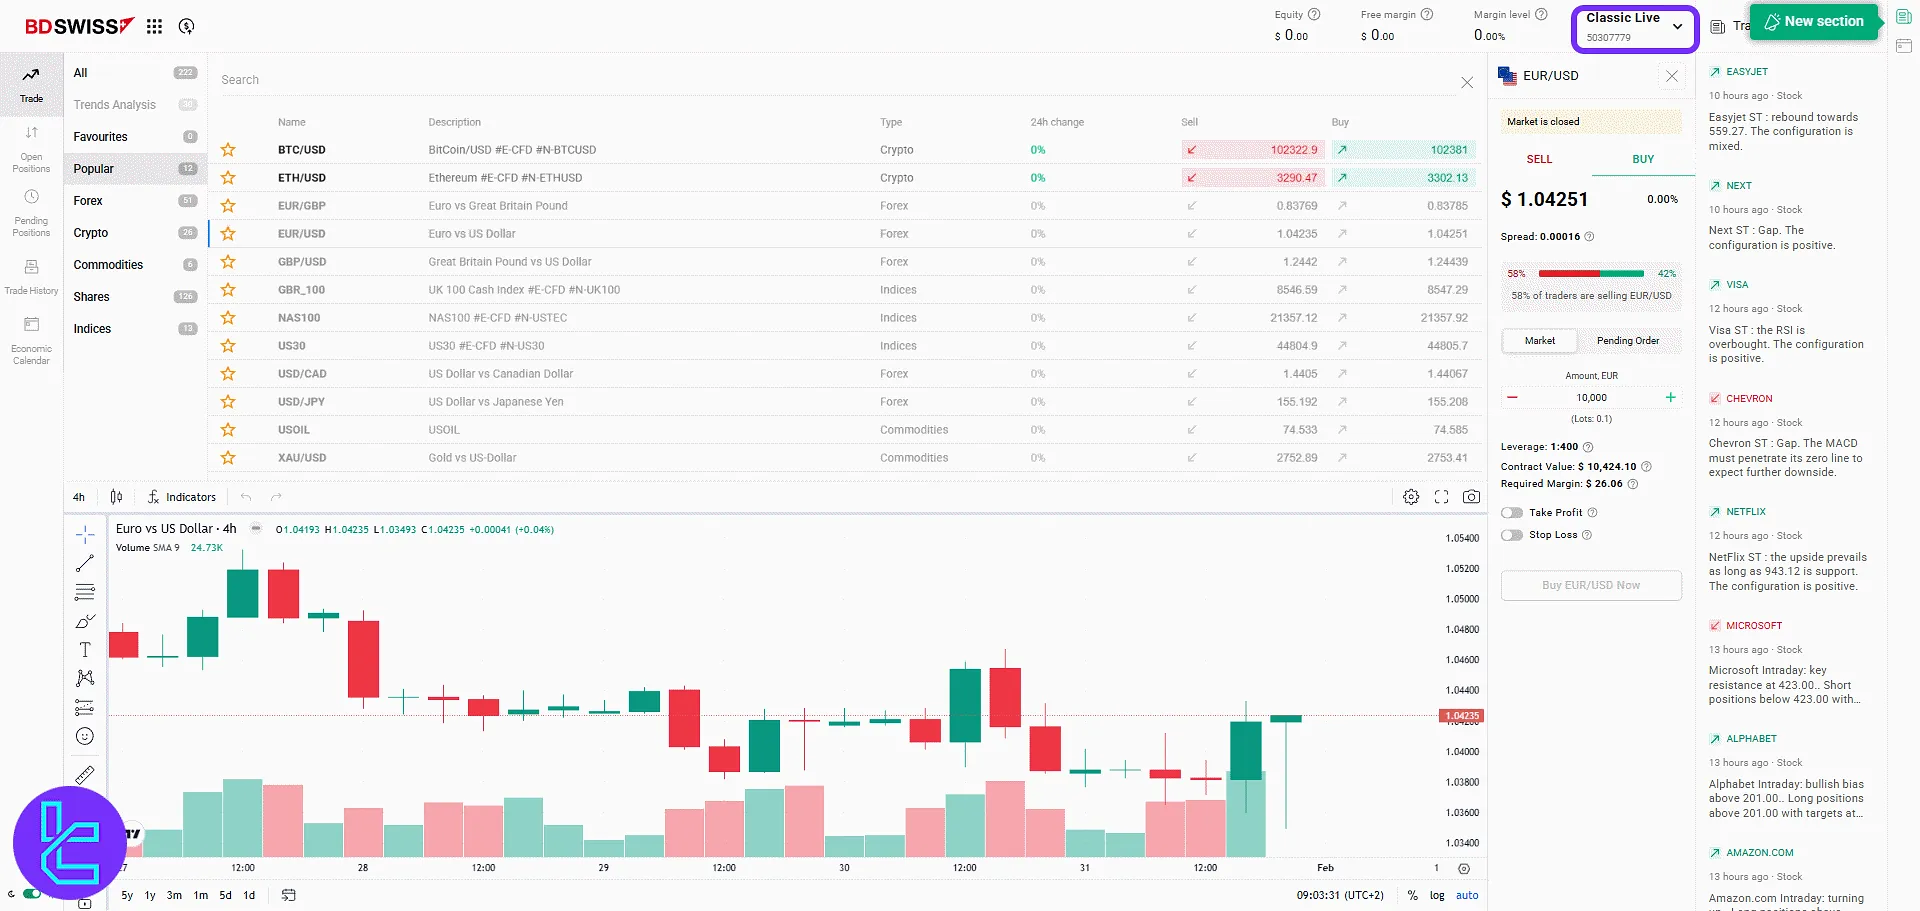Image resolution: width=1920 pixels, height=911 pixels.
Task: Select the crosshair cursor tool
Action: point(85,534)
